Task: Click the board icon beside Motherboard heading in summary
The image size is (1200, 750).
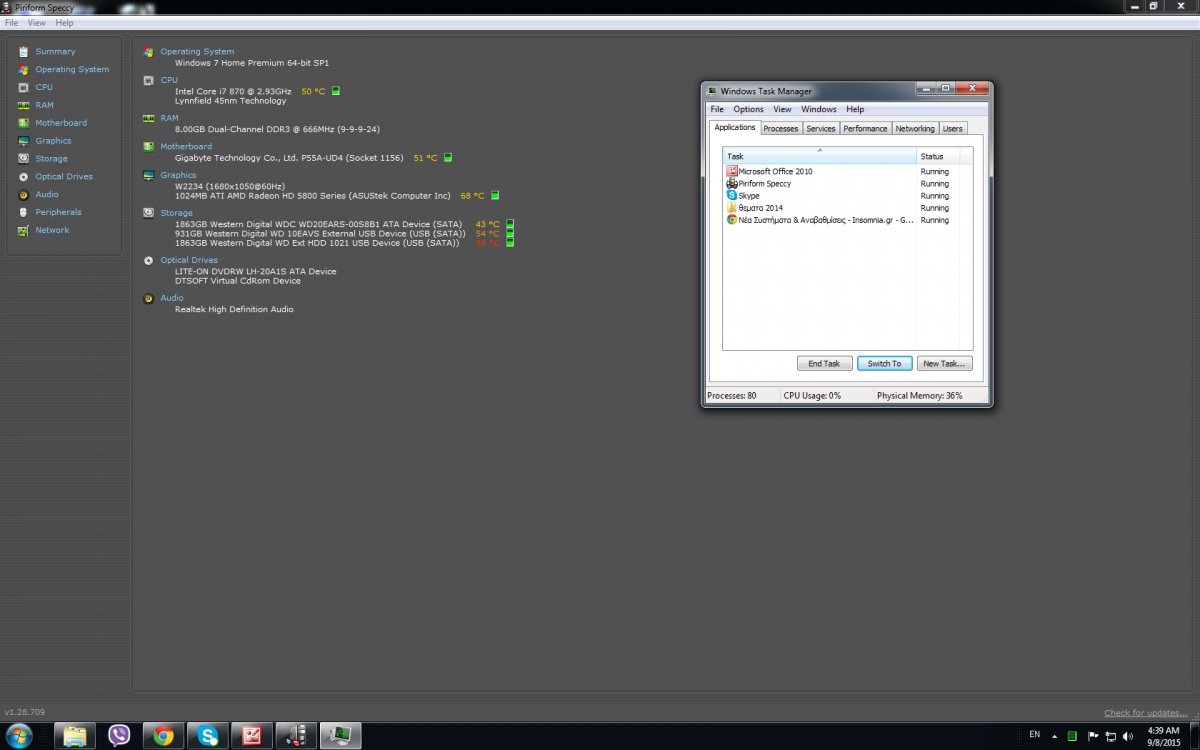Action: 148,147
